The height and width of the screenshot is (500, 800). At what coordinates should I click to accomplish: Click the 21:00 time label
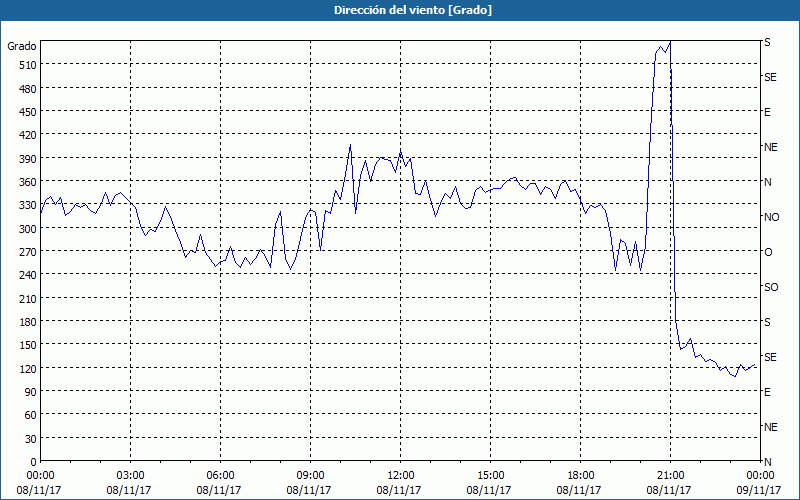[x=670, y=476]
